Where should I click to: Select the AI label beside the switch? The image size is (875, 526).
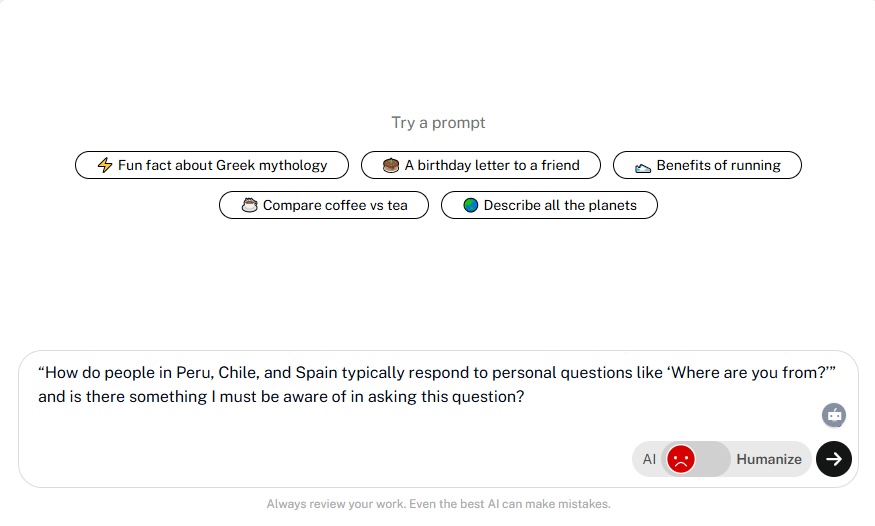[649, 459]
